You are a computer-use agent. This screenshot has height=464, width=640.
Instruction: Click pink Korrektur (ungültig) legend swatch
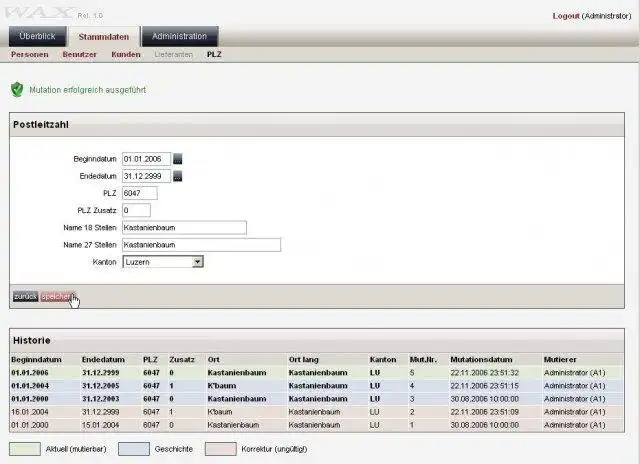click(x=221, y=449)
